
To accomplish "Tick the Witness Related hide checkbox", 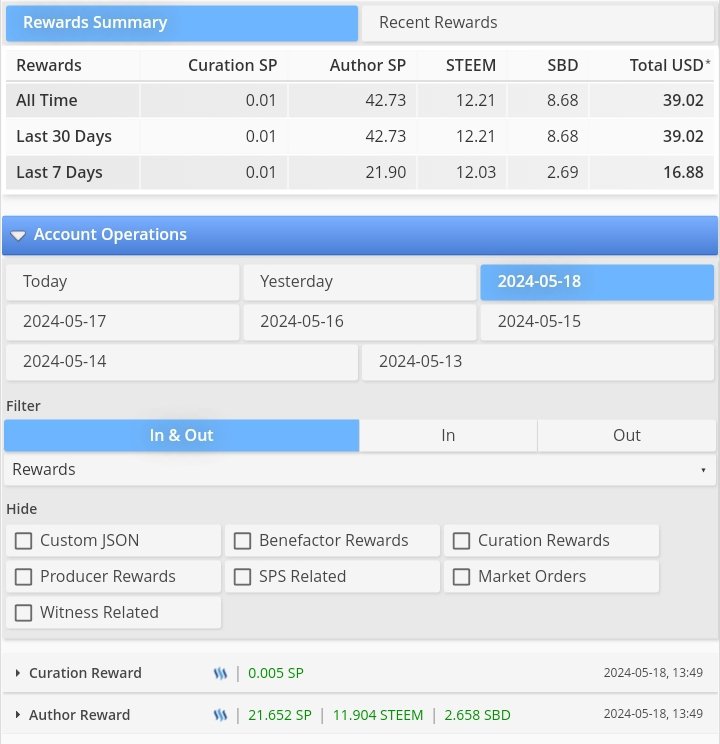I will pos(23,613).
